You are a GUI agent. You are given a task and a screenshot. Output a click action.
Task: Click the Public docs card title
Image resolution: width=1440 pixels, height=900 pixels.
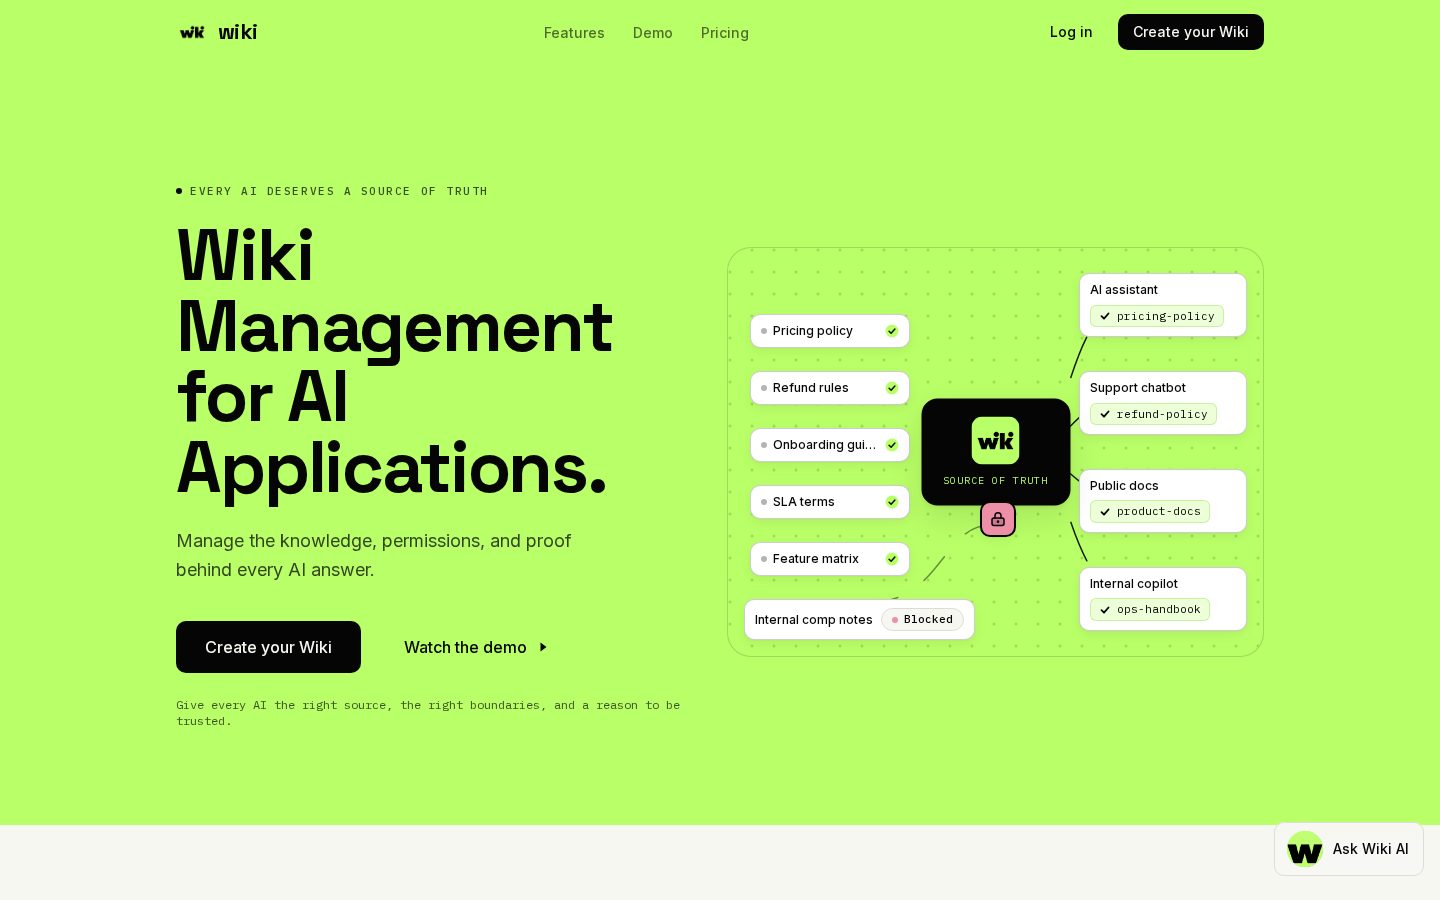(1124, 486)
